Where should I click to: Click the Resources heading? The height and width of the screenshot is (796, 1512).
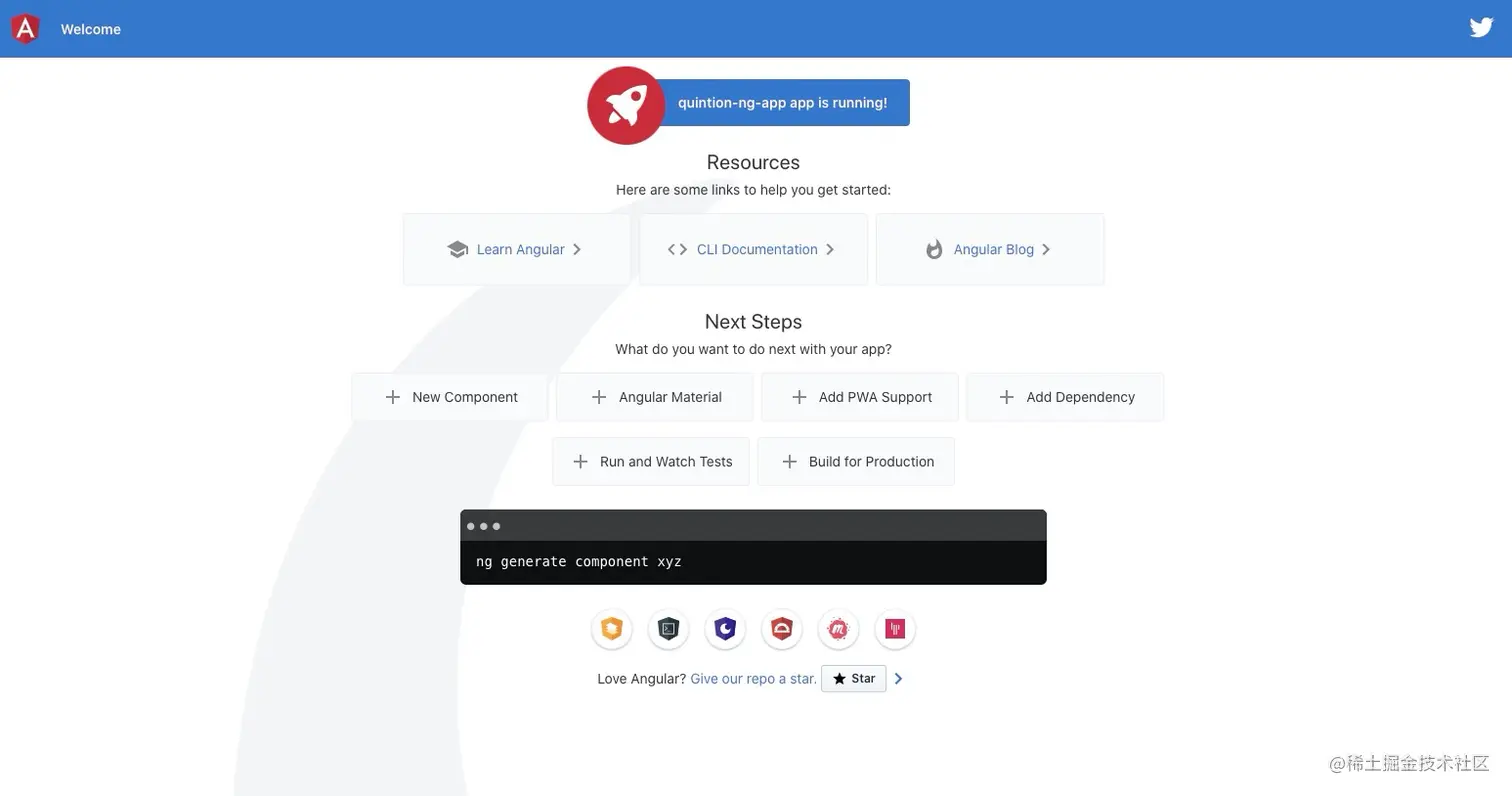(x=753, y=162)
